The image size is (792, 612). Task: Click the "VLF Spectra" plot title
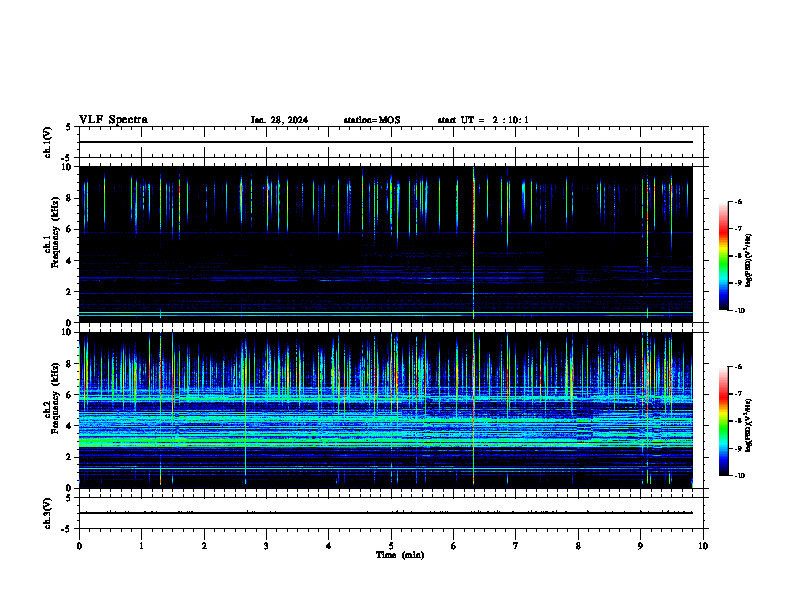113,120
